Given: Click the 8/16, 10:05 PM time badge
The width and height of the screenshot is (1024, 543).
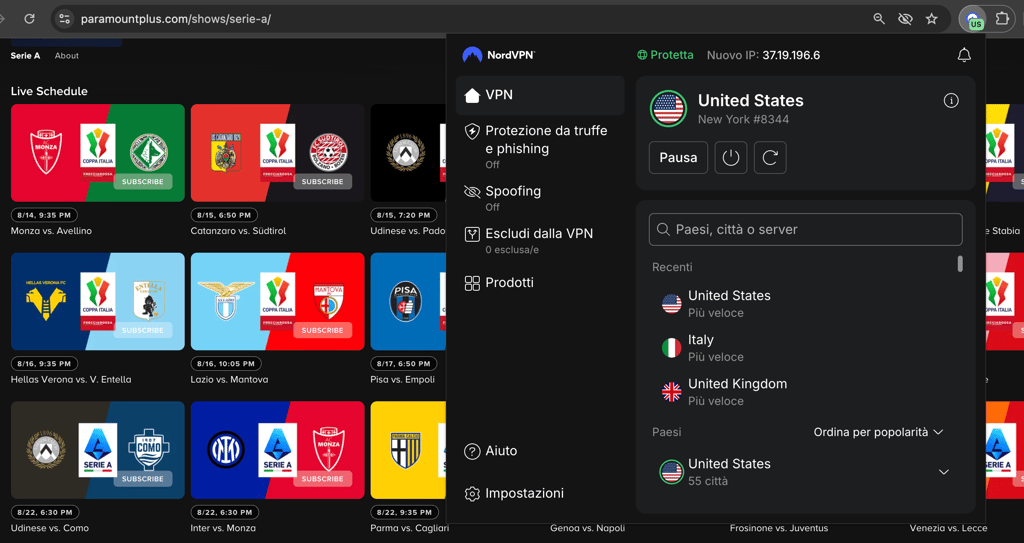Looking at the screenshot, I should (226, 363).
